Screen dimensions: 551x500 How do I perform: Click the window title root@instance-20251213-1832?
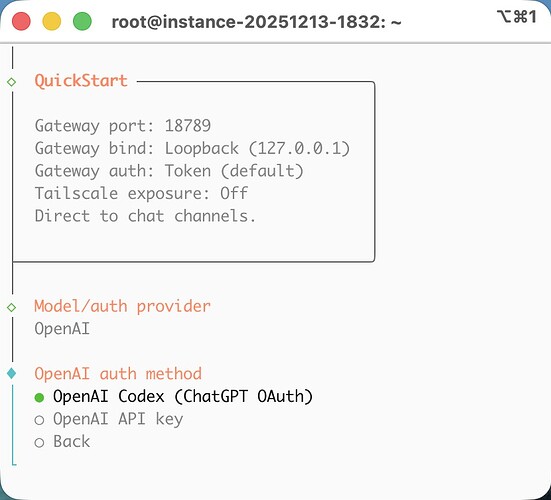coord(256,22)
